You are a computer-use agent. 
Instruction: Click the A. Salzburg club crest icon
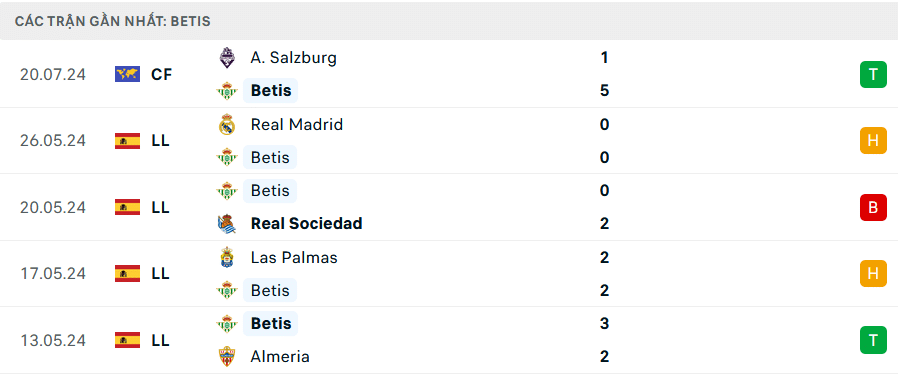point(227,58)
